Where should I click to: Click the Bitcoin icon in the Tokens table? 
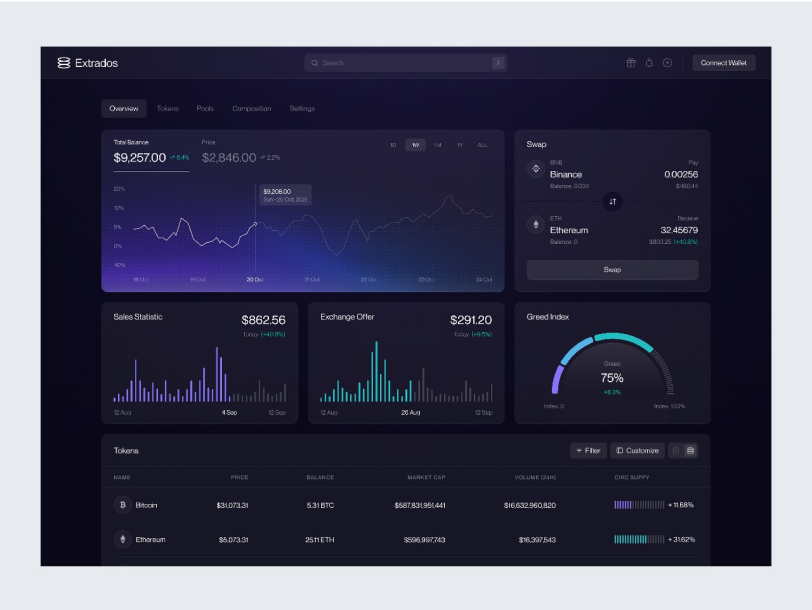coord(122,505)
